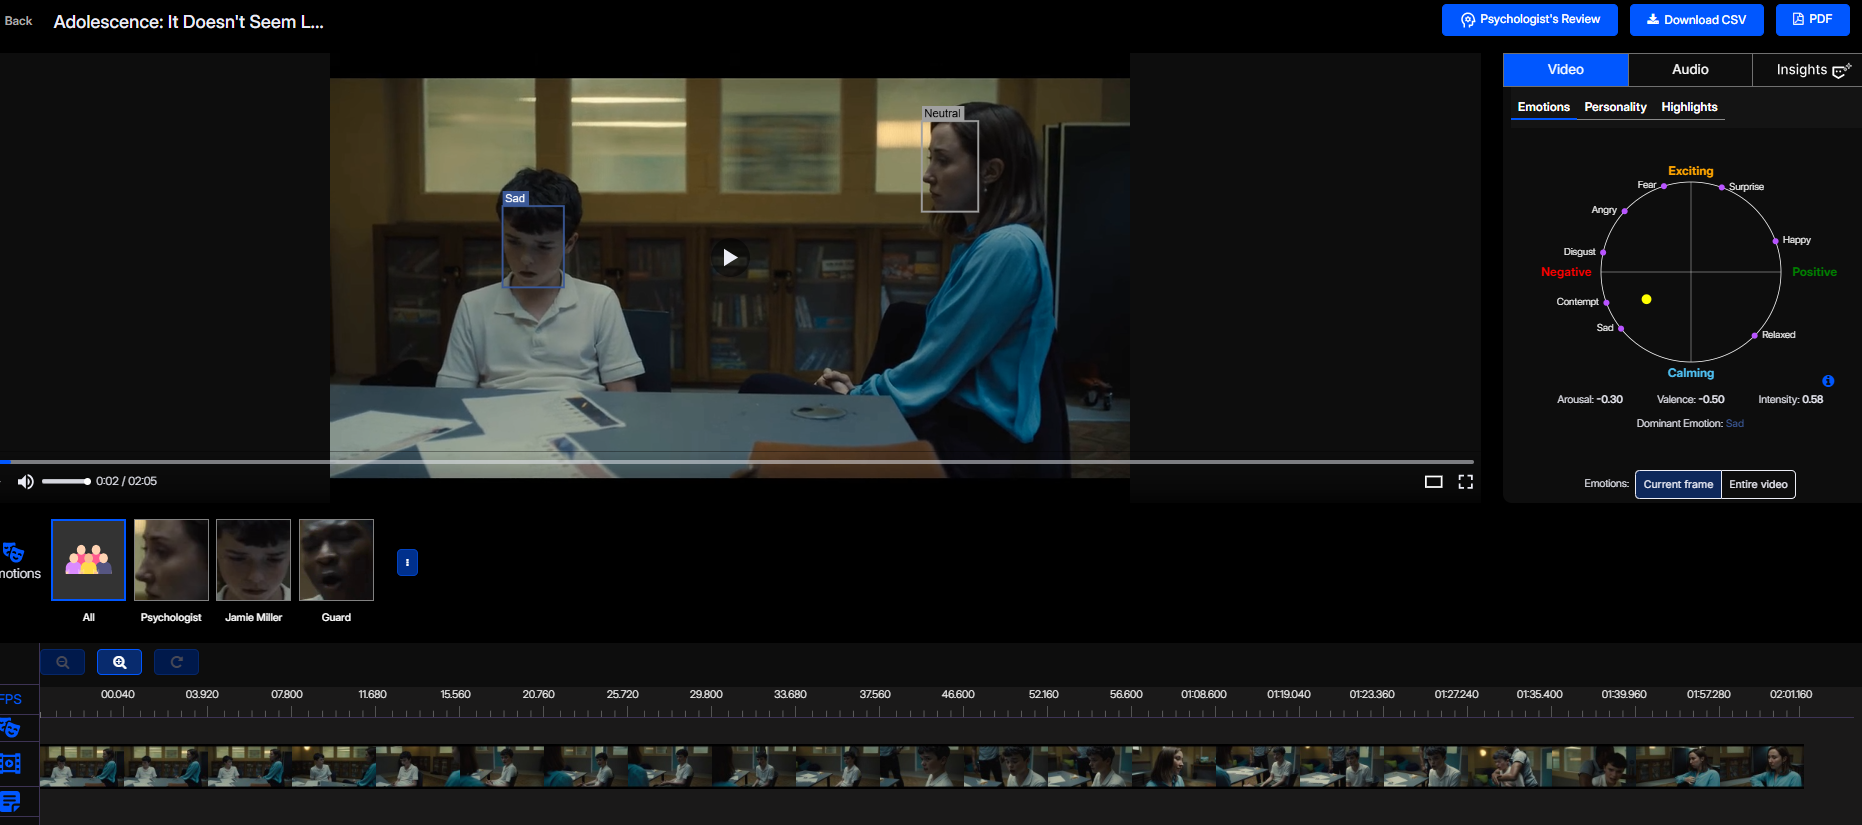The image size is (1862, 825).
Task: Click the blue info icon near the emotion wheel
Action: point(1828,381)
